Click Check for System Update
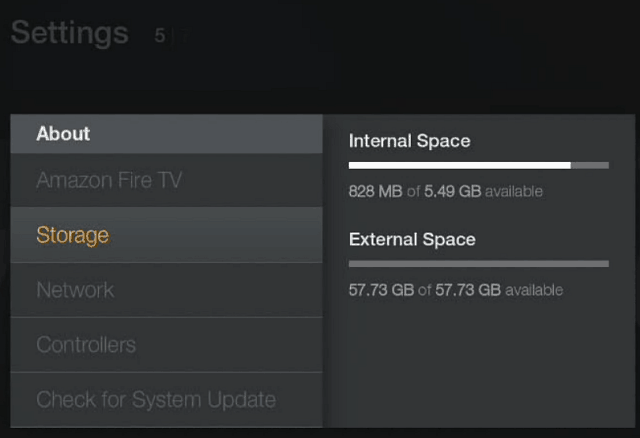 [x=167, y=400]
